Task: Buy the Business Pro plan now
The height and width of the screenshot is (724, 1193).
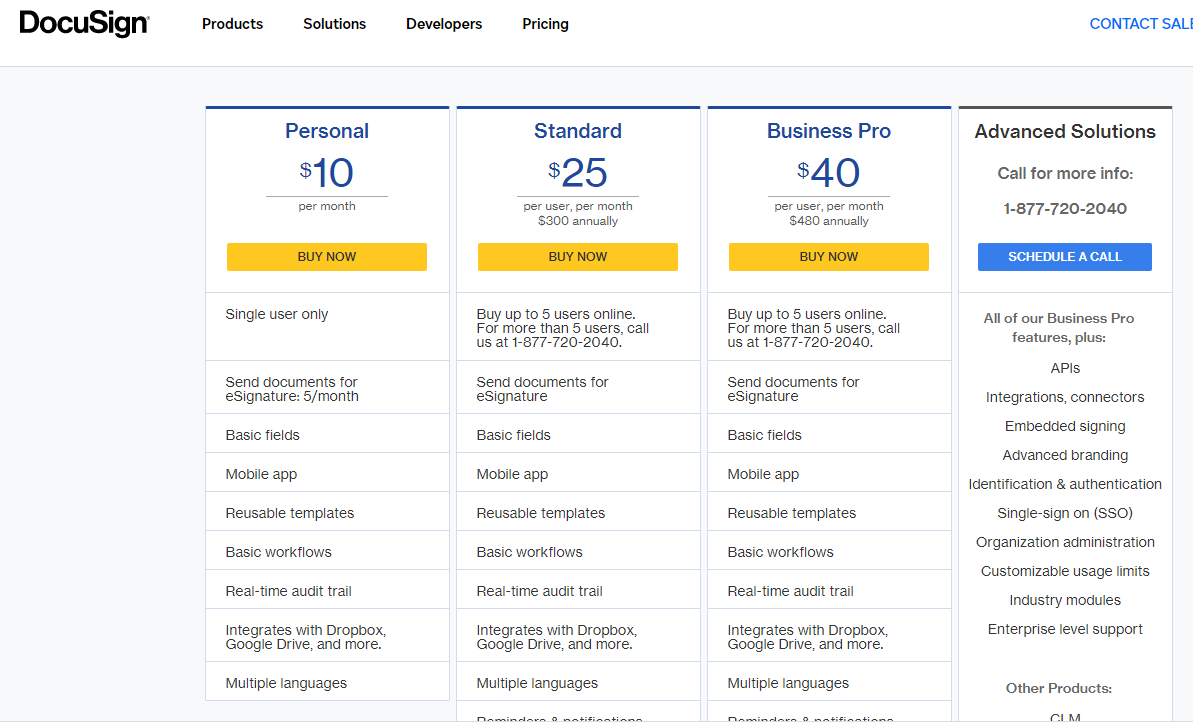Action: [829, 257]
